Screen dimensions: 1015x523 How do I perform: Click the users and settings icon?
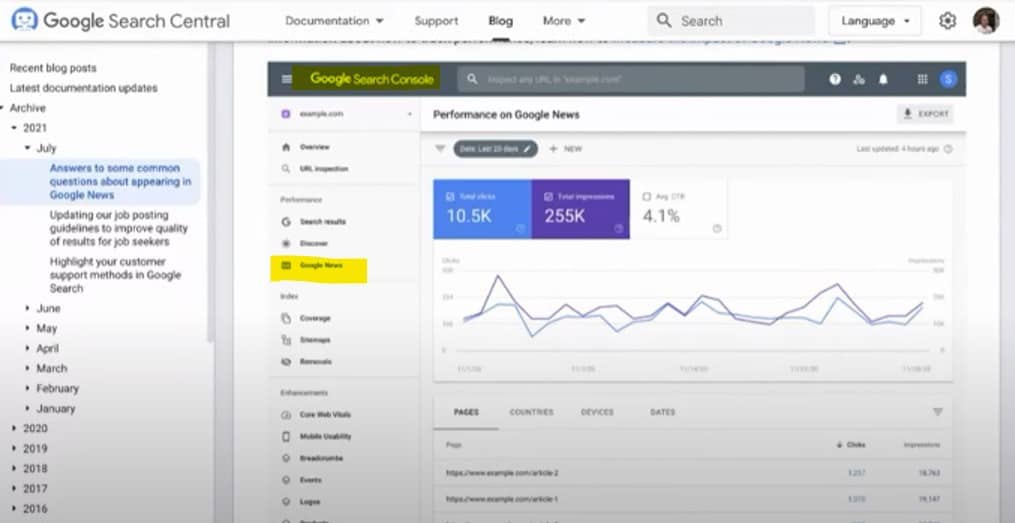(x=859, y=79)
